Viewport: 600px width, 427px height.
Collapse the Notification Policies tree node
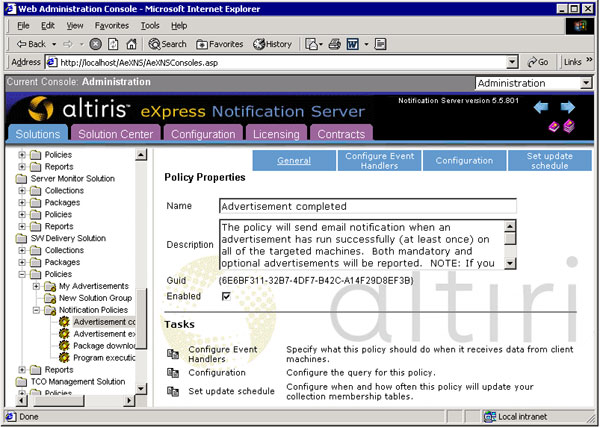tap(37, 310)
